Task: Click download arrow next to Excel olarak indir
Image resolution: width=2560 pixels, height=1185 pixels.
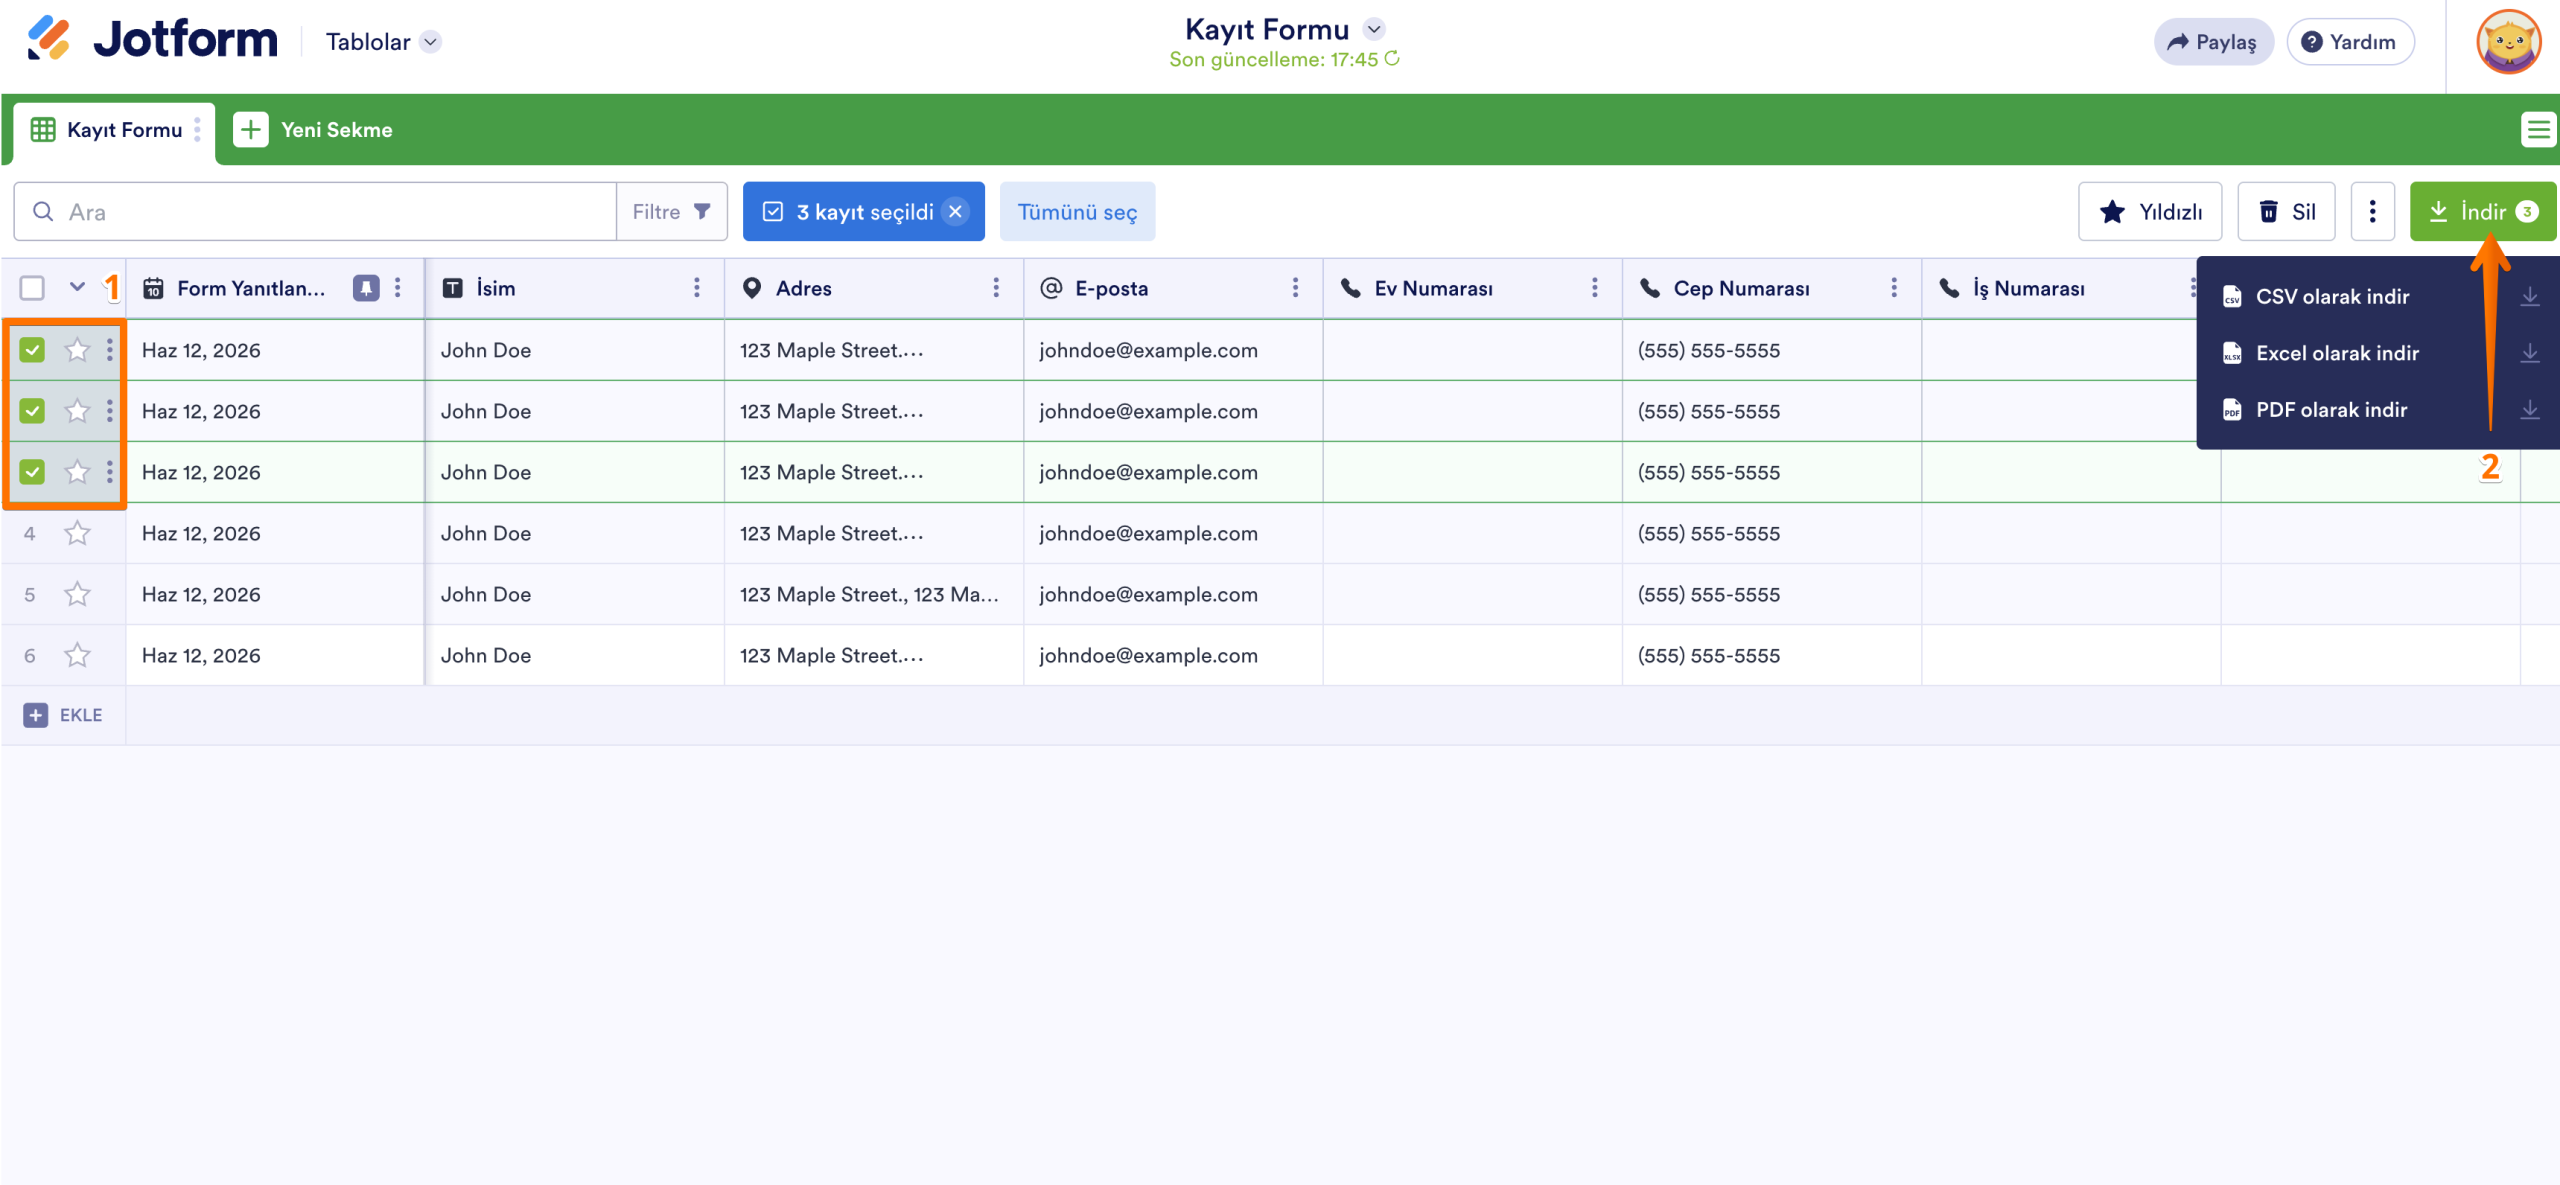Action: [2530, 353]
